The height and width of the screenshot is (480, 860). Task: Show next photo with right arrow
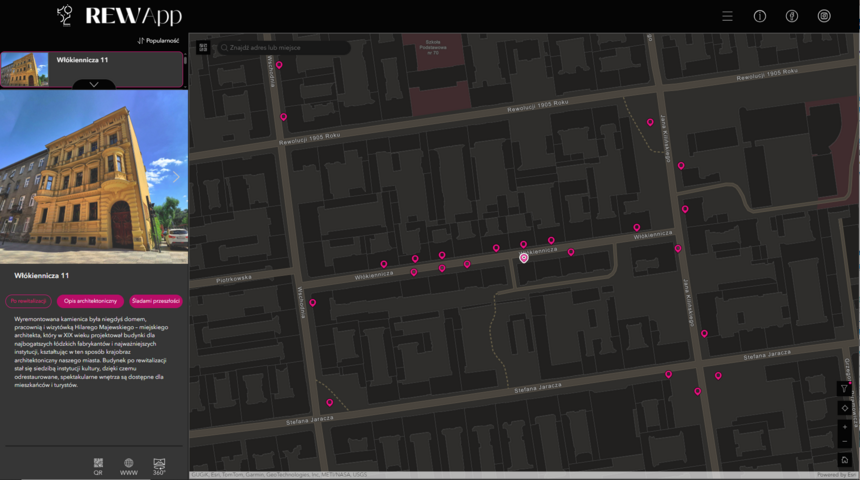176,177
